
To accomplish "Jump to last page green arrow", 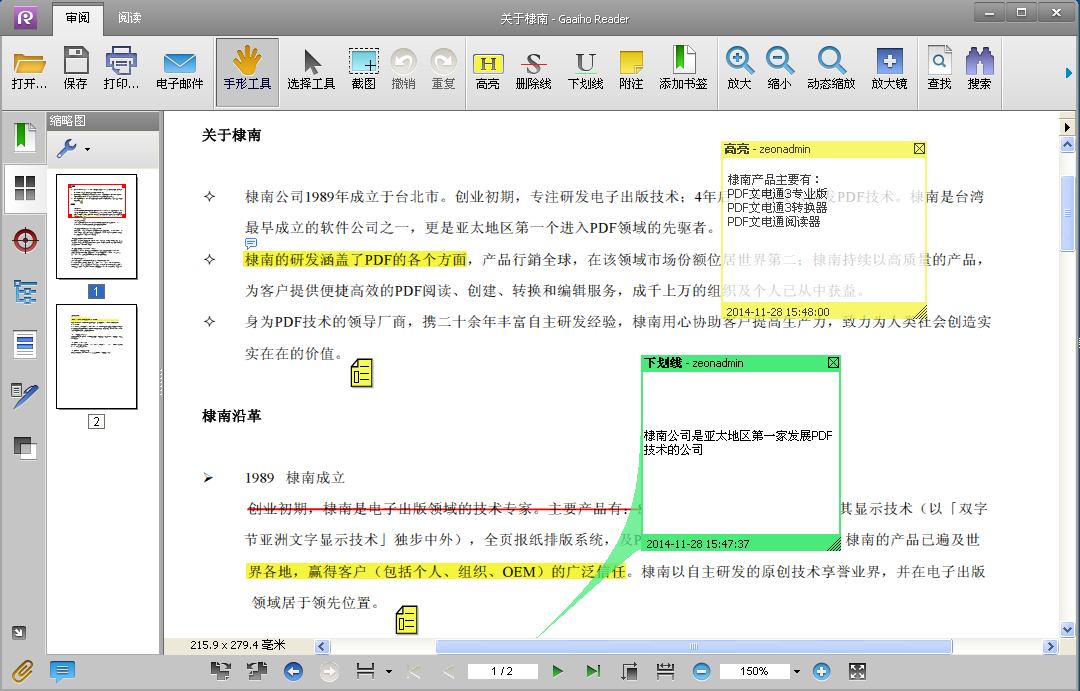I will click(x=592, y=671).
